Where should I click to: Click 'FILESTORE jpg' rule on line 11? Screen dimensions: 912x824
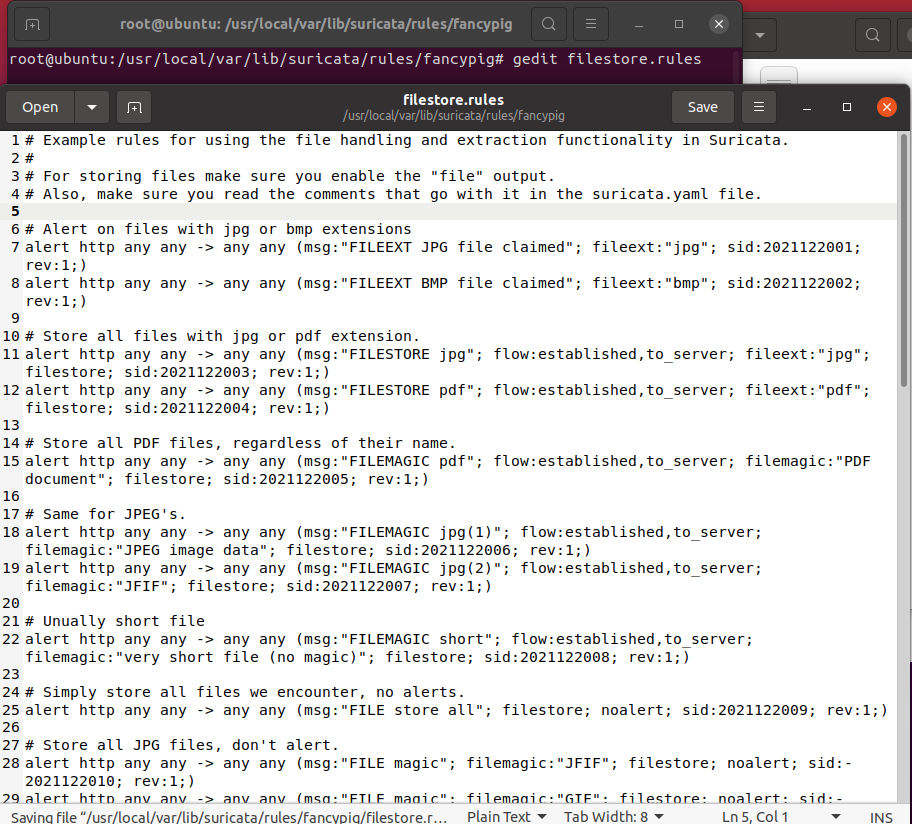point(448,363)
